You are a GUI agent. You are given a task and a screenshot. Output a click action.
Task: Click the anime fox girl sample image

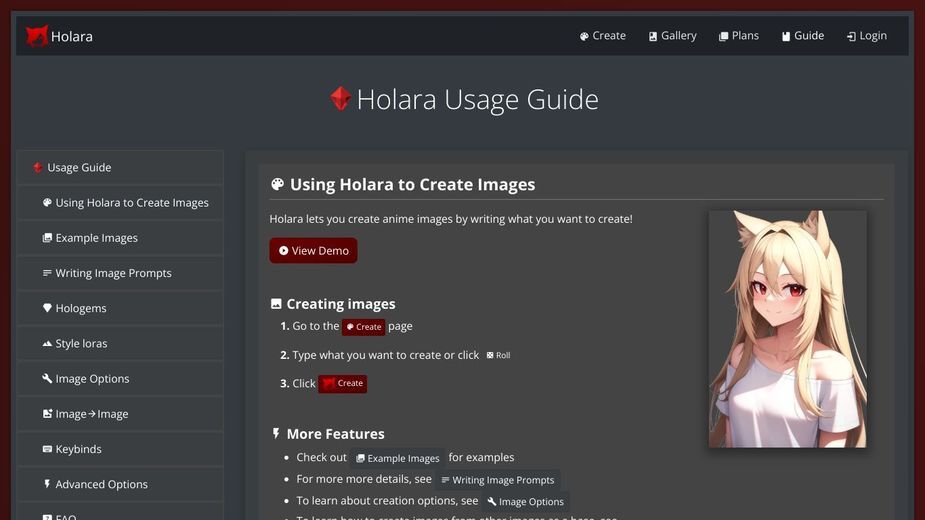(788, 329)
